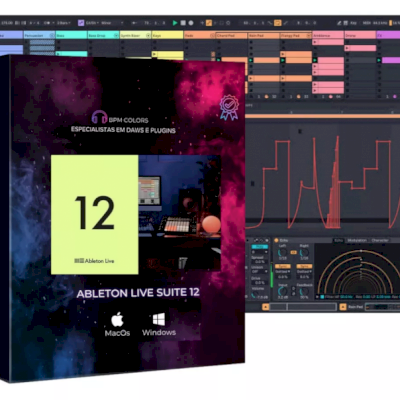
Task: Launch the pink clip in Drone track
Action: click(x=347, y=48)
